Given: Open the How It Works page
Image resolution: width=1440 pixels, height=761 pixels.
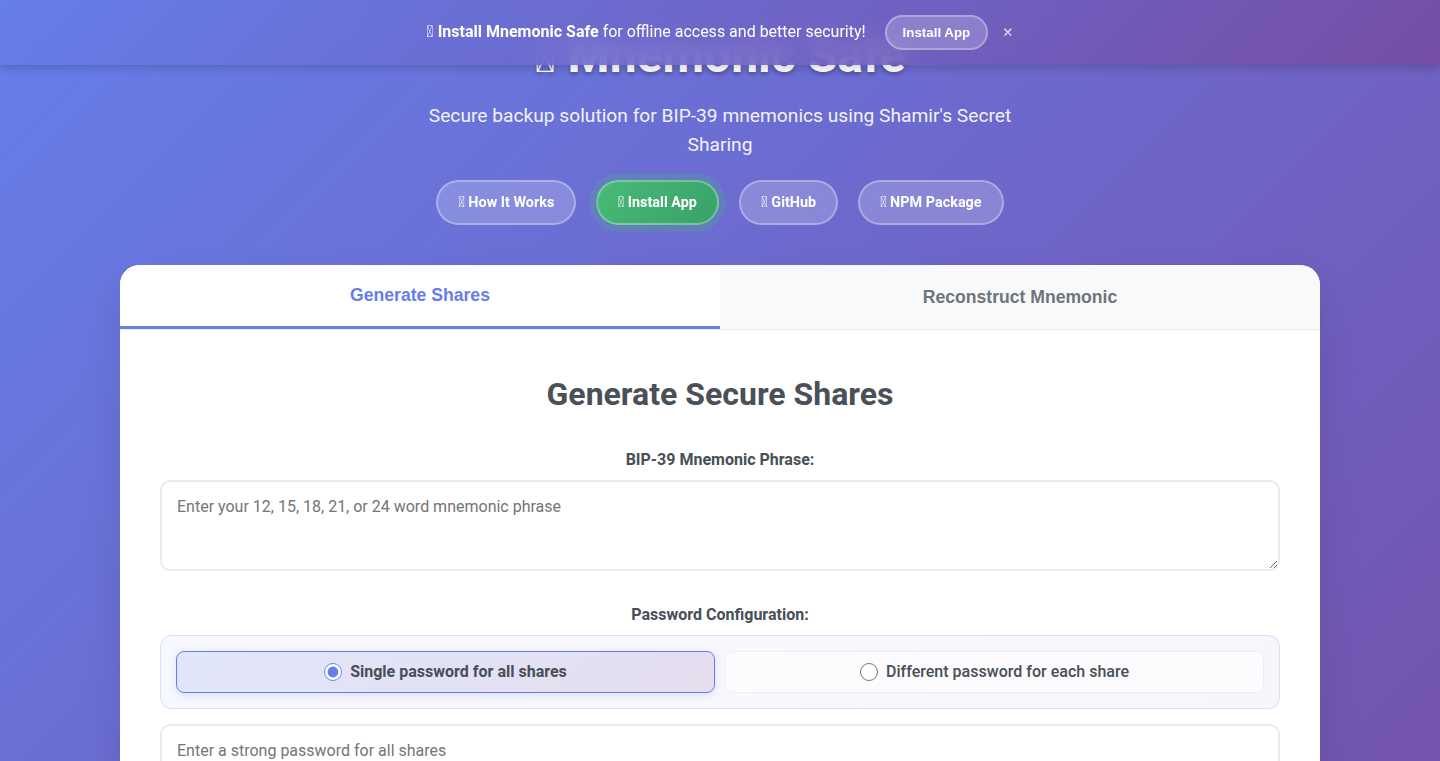Looking at the screenshot, I should pos(506,202).
